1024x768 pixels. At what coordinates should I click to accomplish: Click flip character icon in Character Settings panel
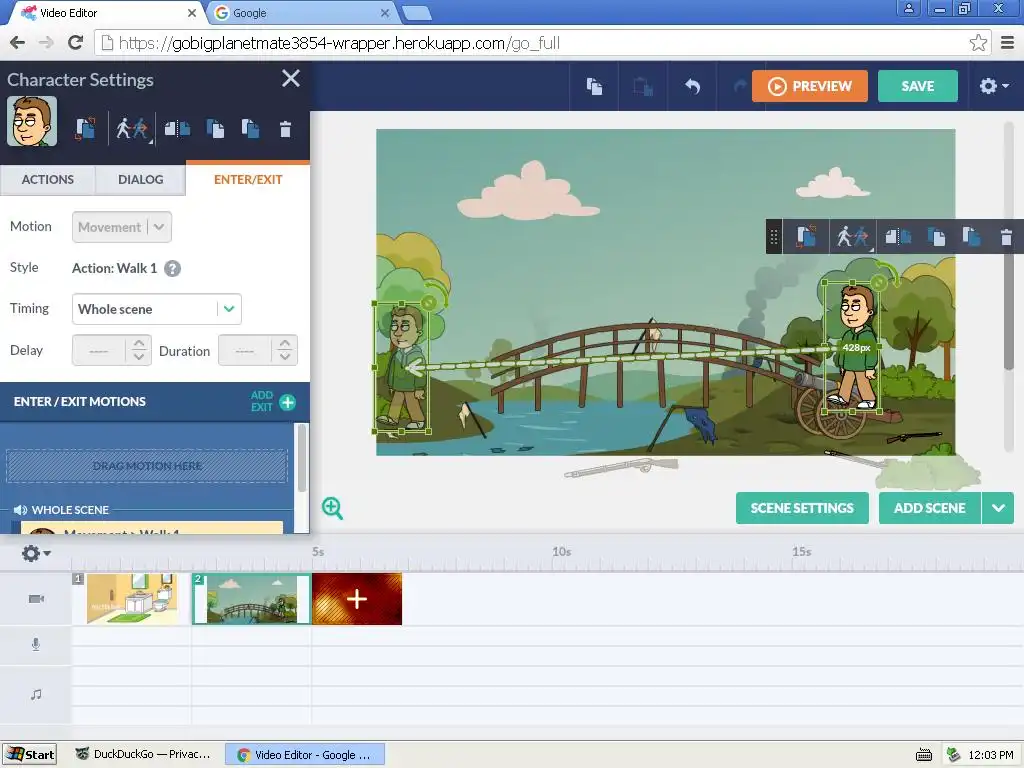tap(177, 129)
